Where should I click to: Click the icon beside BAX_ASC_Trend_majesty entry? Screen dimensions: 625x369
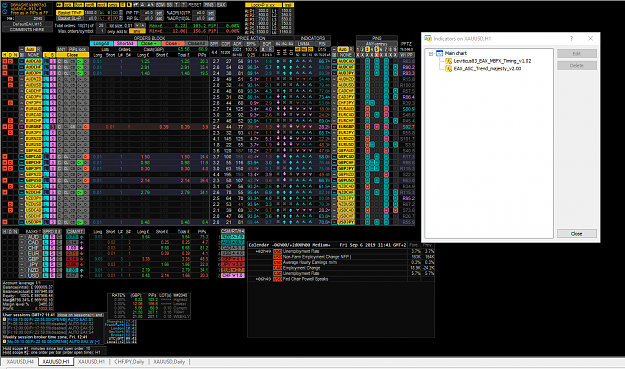pyautogui.click(x=448, y=69)
